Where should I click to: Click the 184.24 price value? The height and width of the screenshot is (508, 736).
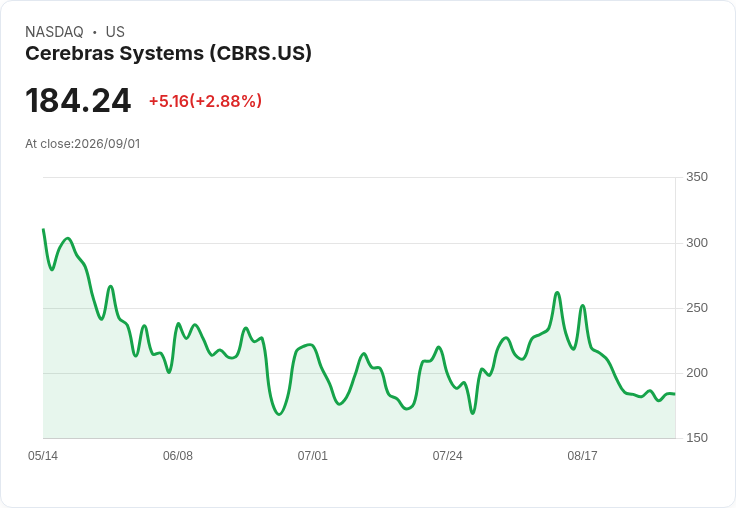tap(78, 100)
